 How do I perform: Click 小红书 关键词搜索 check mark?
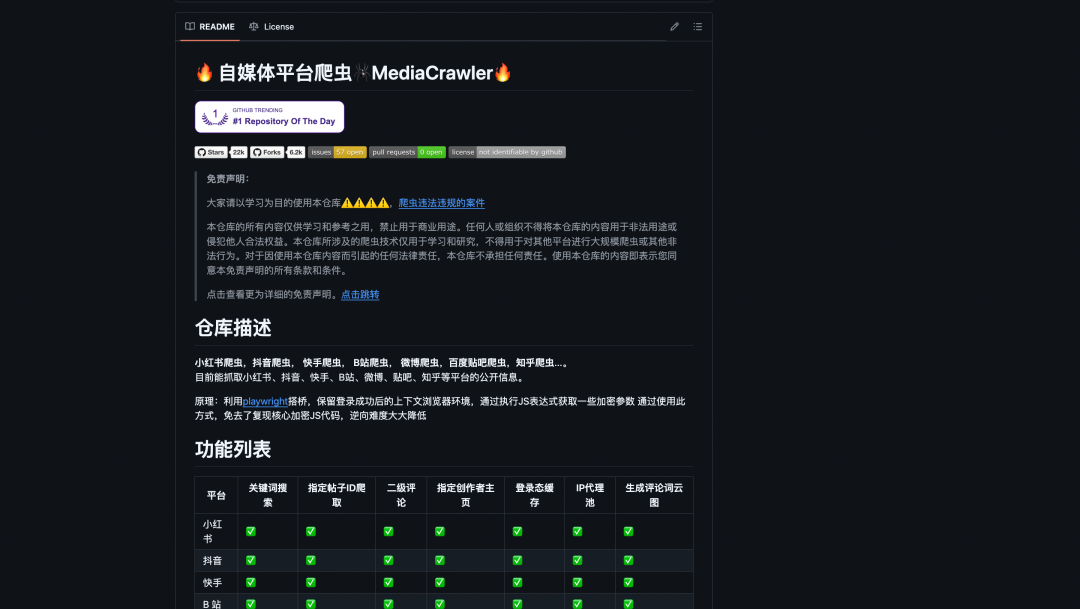251,532
